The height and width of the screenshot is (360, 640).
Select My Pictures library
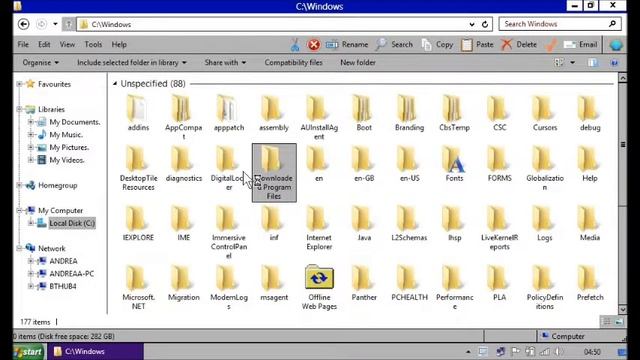click(x=69, y=147)
